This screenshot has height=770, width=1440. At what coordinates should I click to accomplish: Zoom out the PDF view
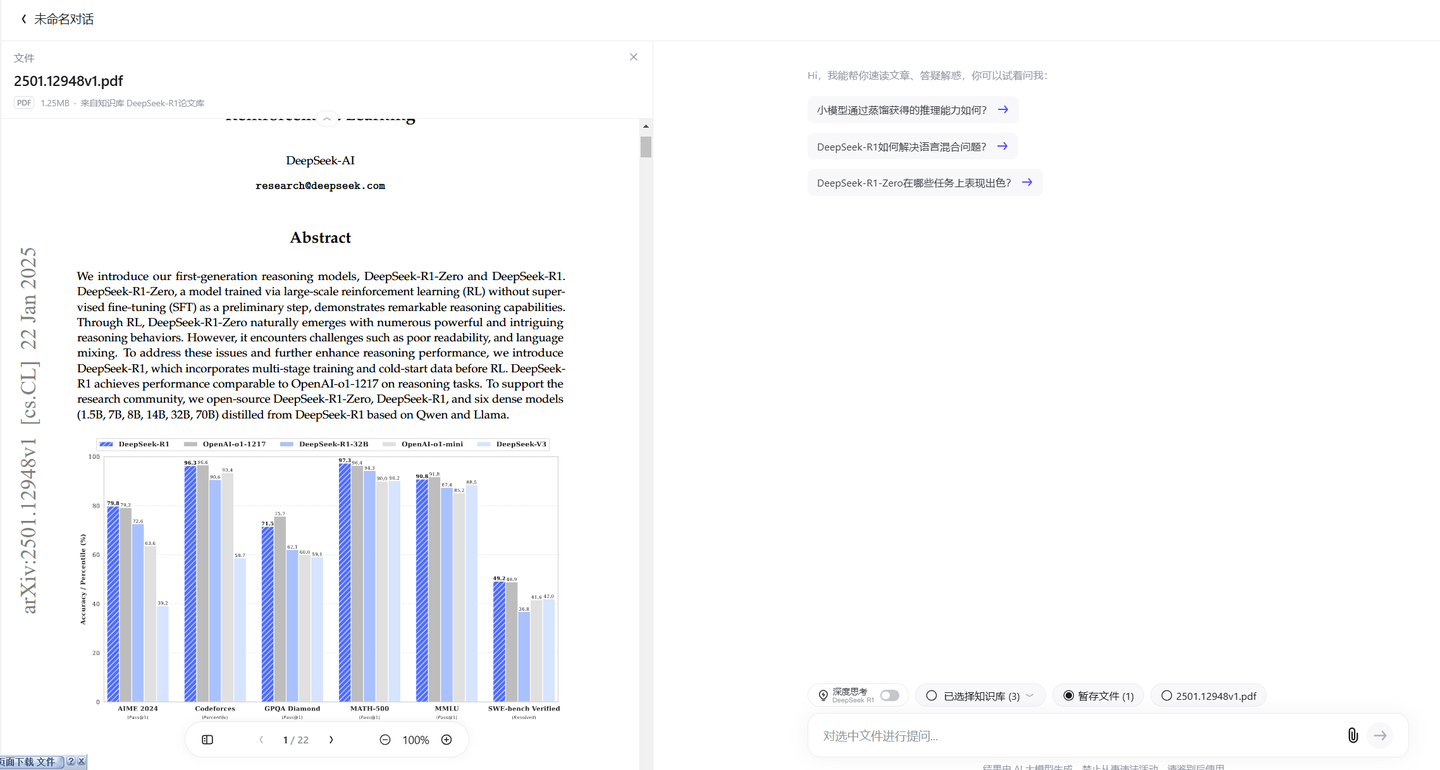[385, 740]
